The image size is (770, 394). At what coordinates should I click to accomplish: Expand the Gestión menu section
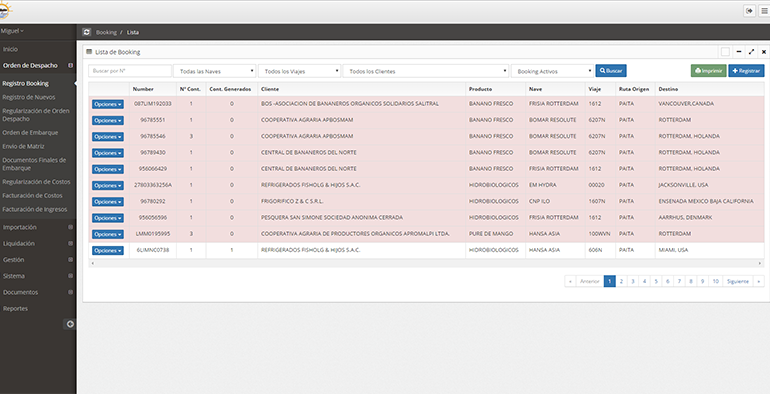pyautogui.click(x=37, y=259)
